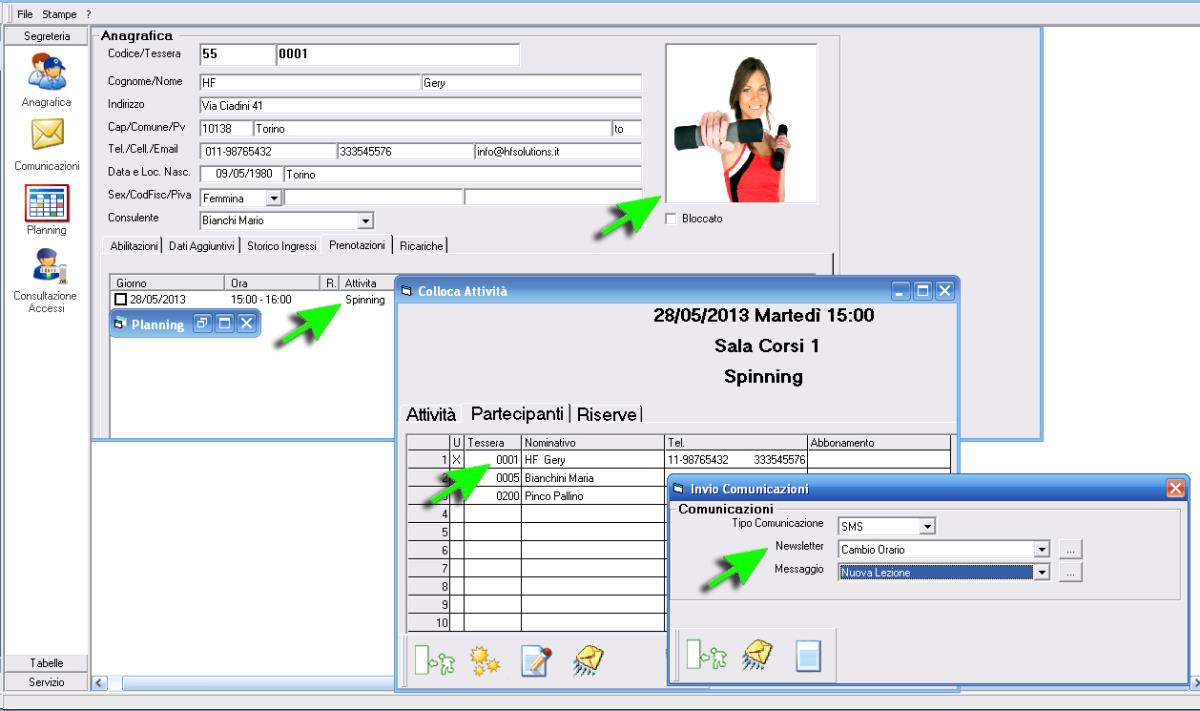Click the sun icons in Colloca Attività toolbar
This screenshot has height=711, width=1200.
pyautogui.click(x=484, y=660)
